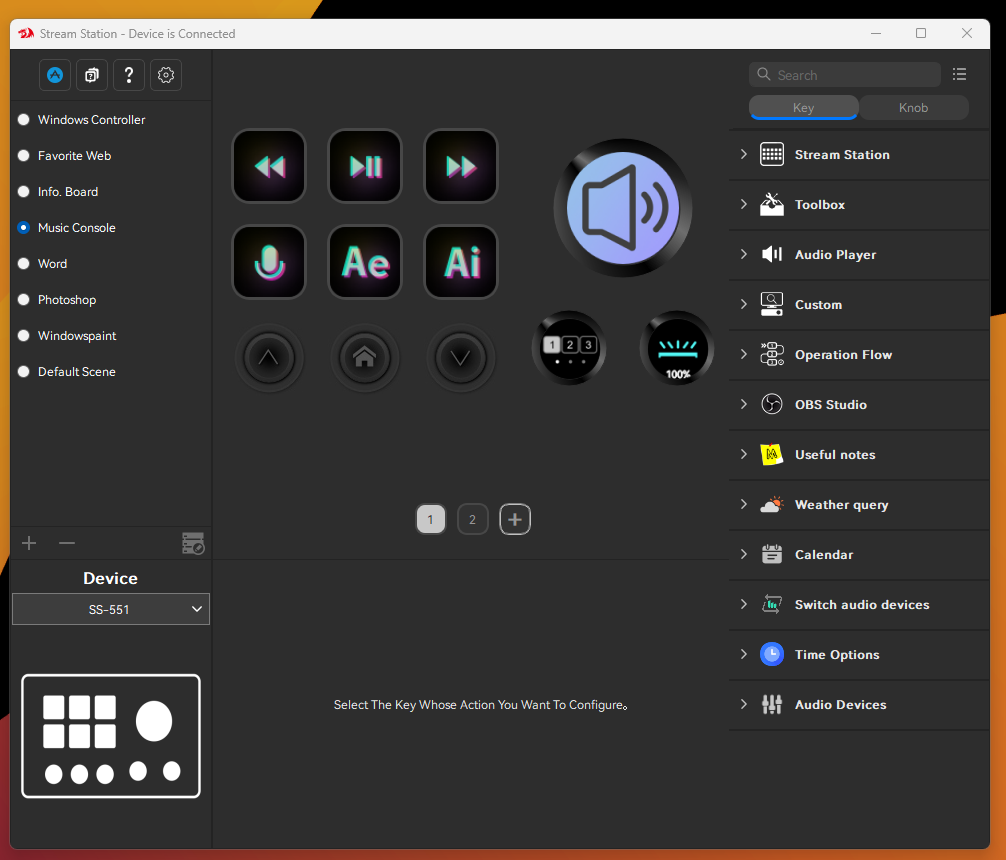Add a new scene with plus icon
The height and width of the screenshot is (860, 1006).
(x=29, y=543)
